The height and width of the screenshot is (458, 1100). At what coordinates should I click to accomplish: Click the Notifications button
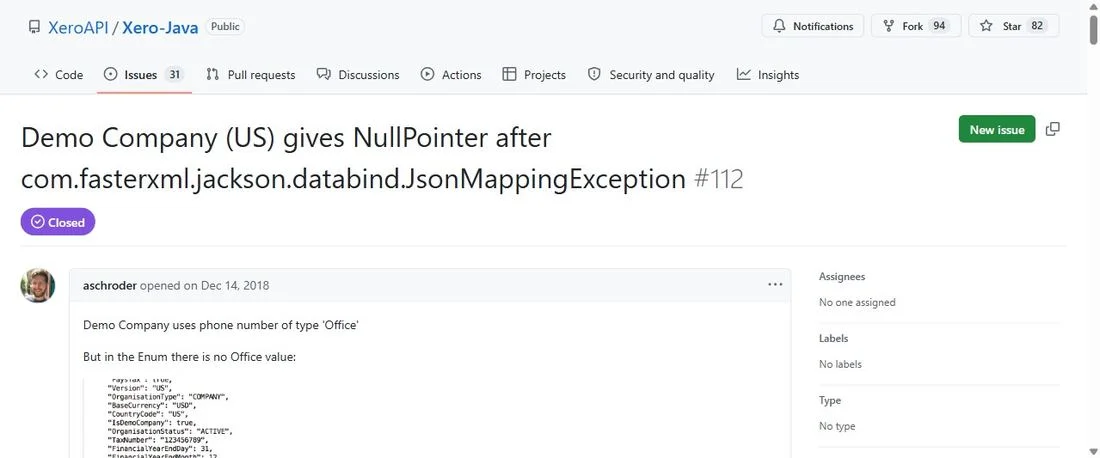tap(812, 26)
